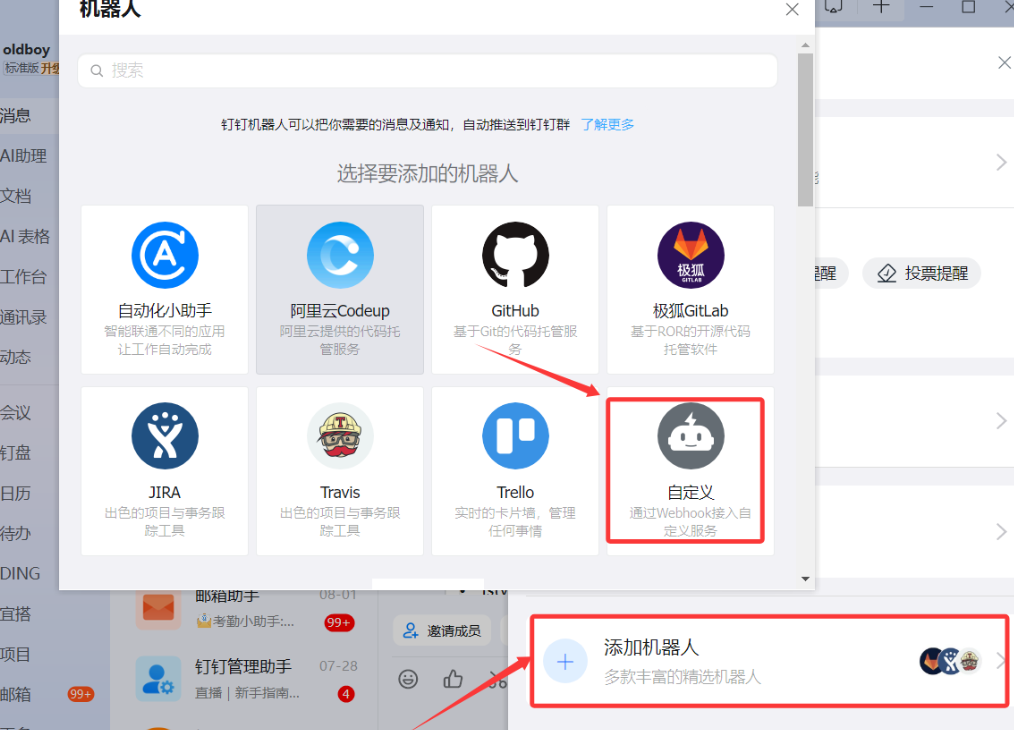
Task: Click the dialog scrollbar up arrow
Action: click(x=805, y=45)
